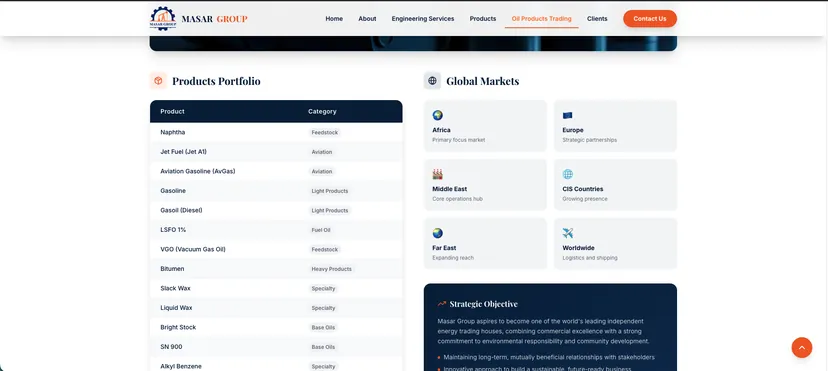Click the Gasoline product row
Viewport: 828px width, 371px height.
pyautogui.click(x=276, y=191)
